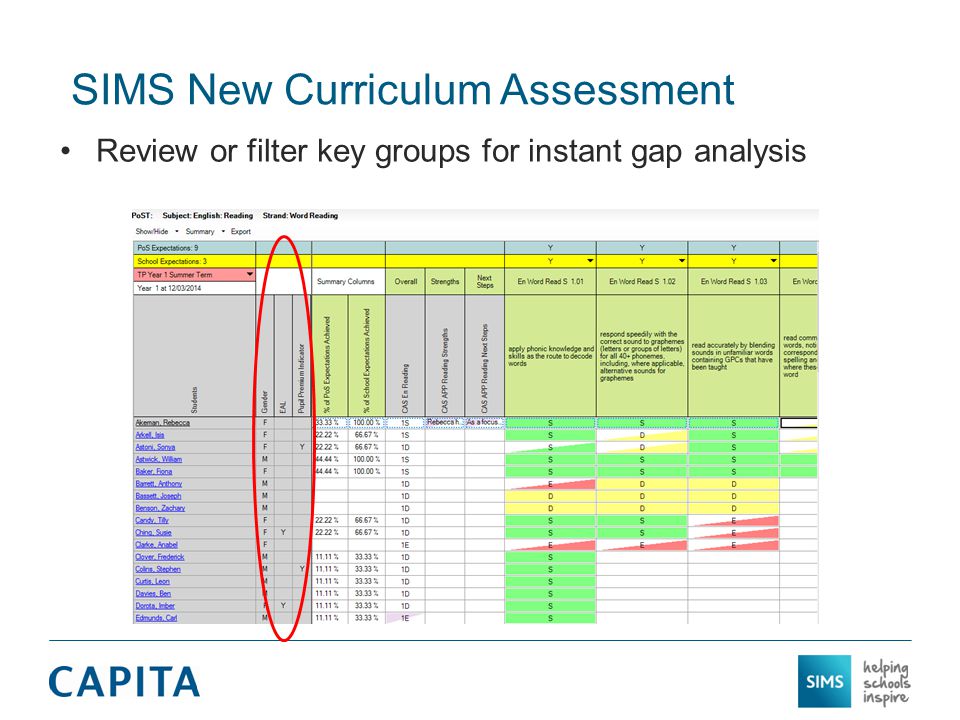This screenshot has height=720, width=960.
Task: Open student link Clarke, Anabel
Action: [156, 545]
